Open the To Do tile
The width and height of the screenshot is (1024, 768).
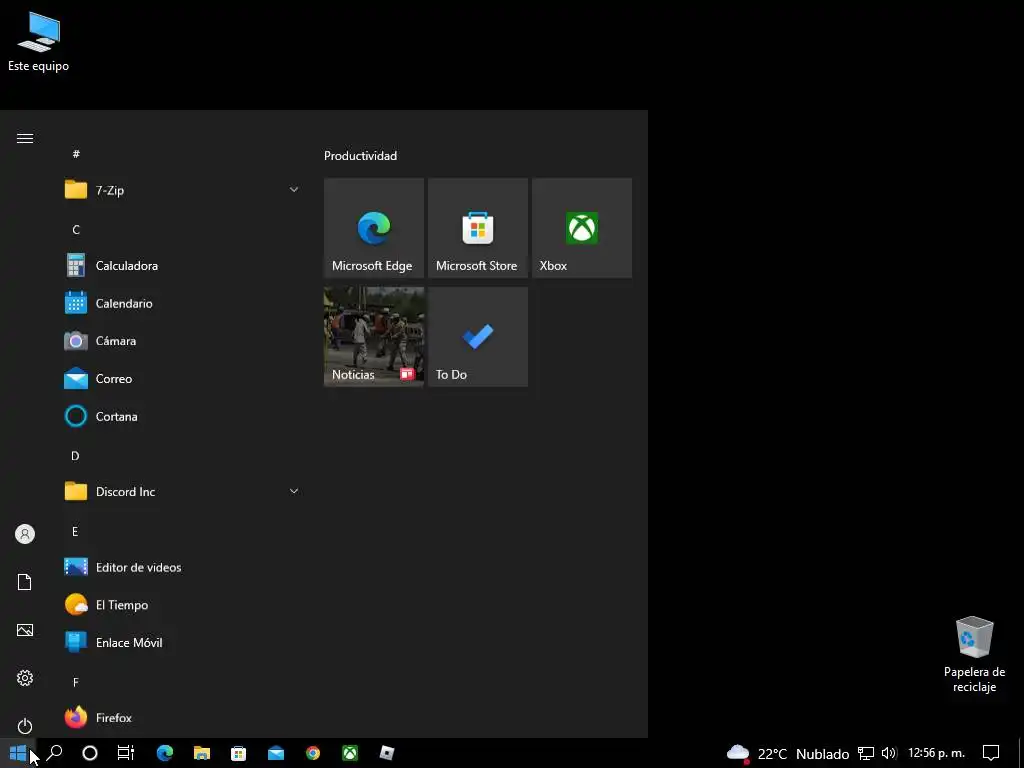point(477,336)
